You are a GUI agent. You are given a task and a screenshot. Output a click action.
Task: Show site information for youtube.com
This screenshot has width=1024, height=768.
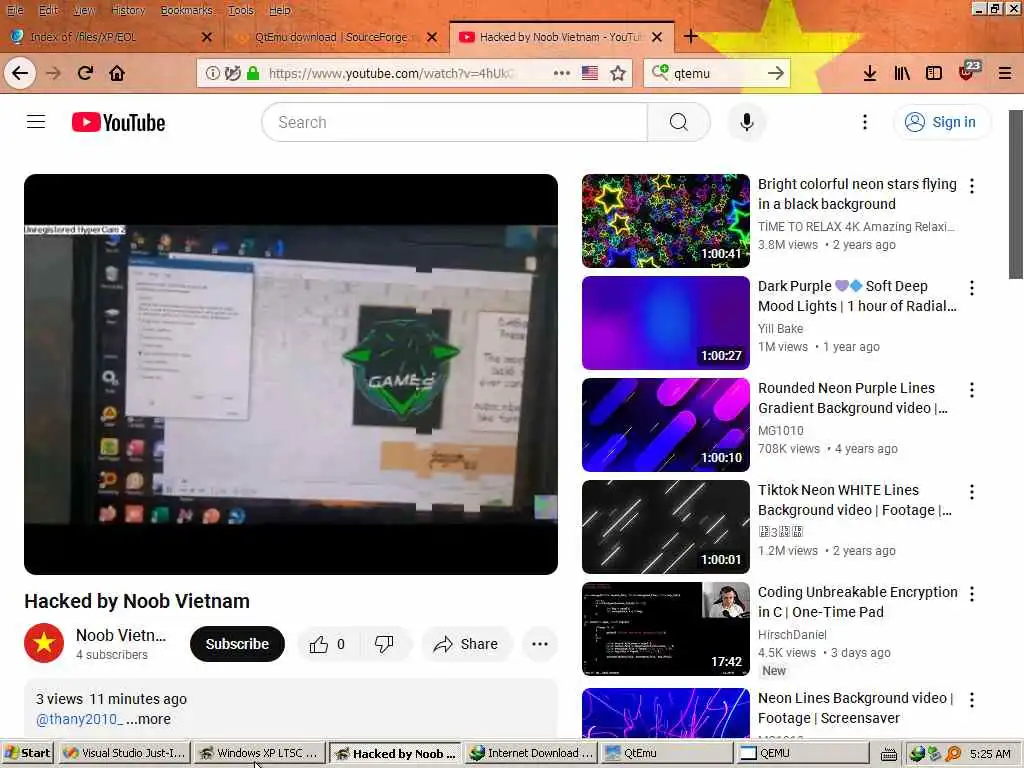212,73
